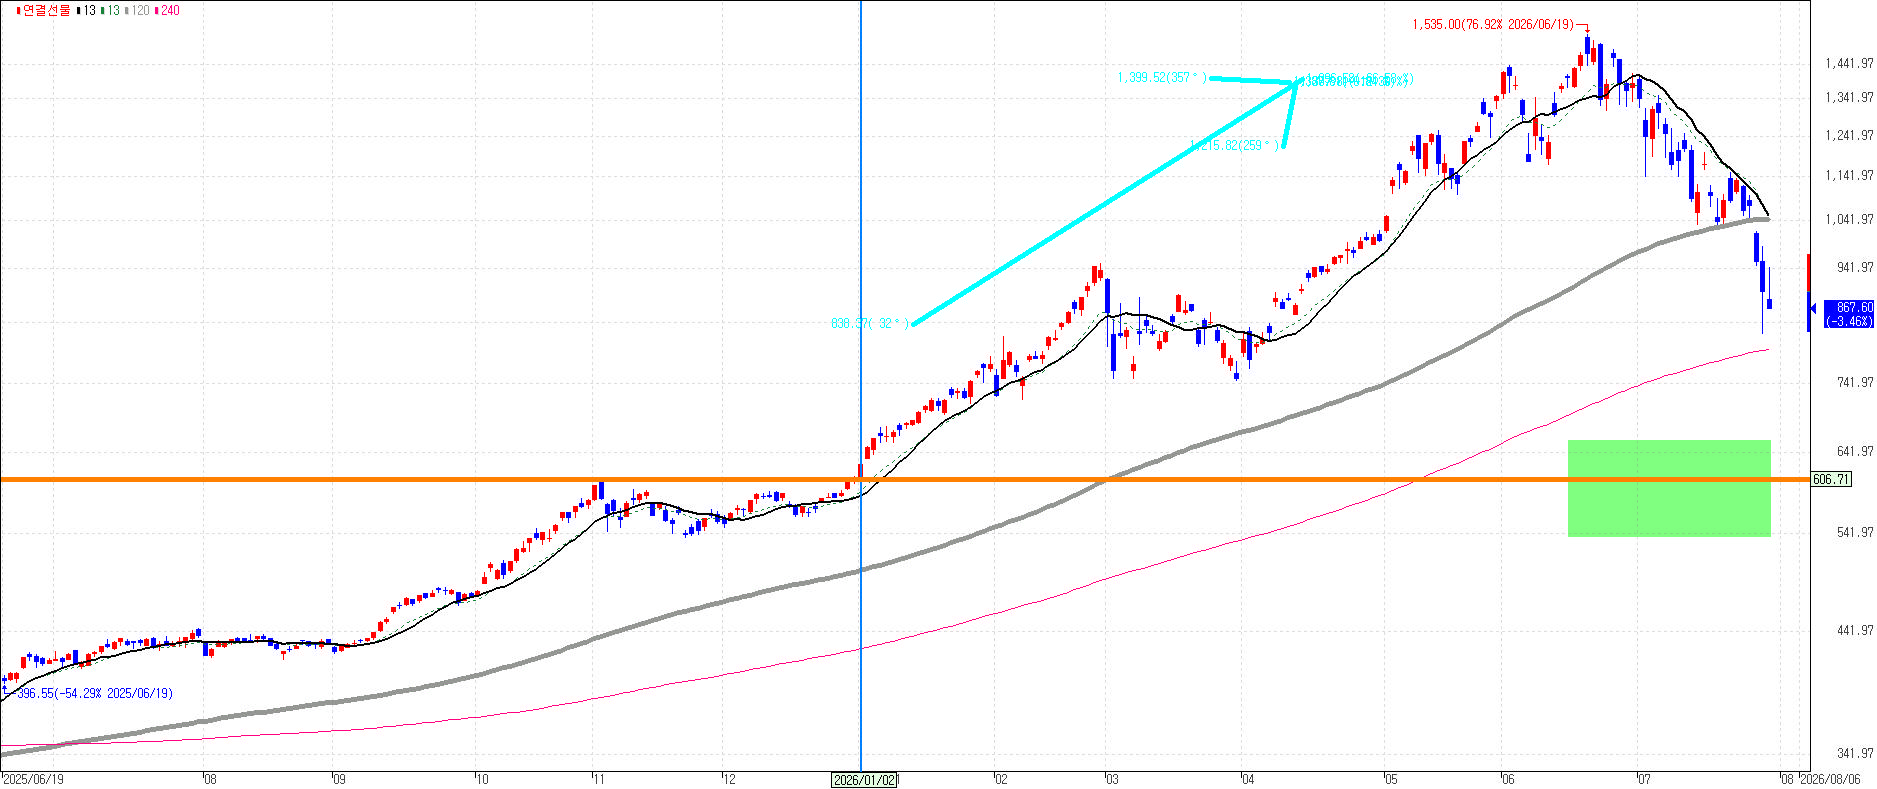Click the 396.55 low price annotation

coord(94,693)
